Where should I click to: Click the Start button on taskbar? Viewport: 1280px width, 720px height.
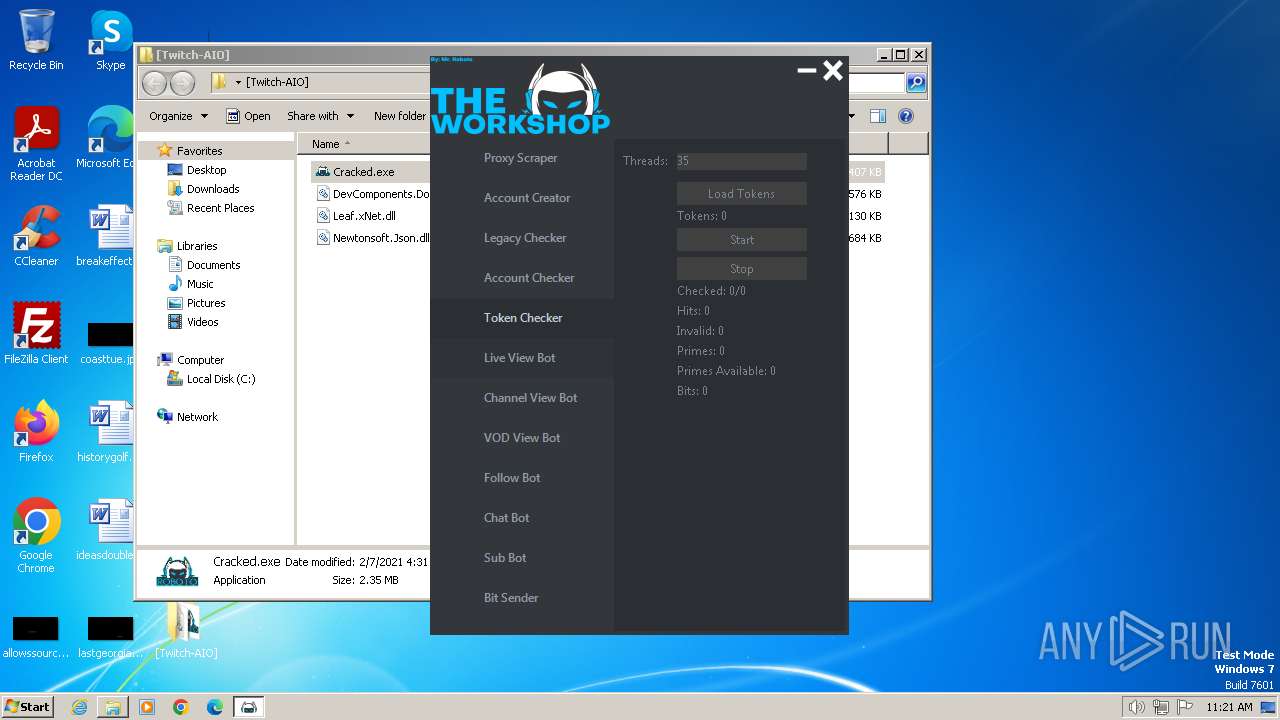(x=28, y=707)
